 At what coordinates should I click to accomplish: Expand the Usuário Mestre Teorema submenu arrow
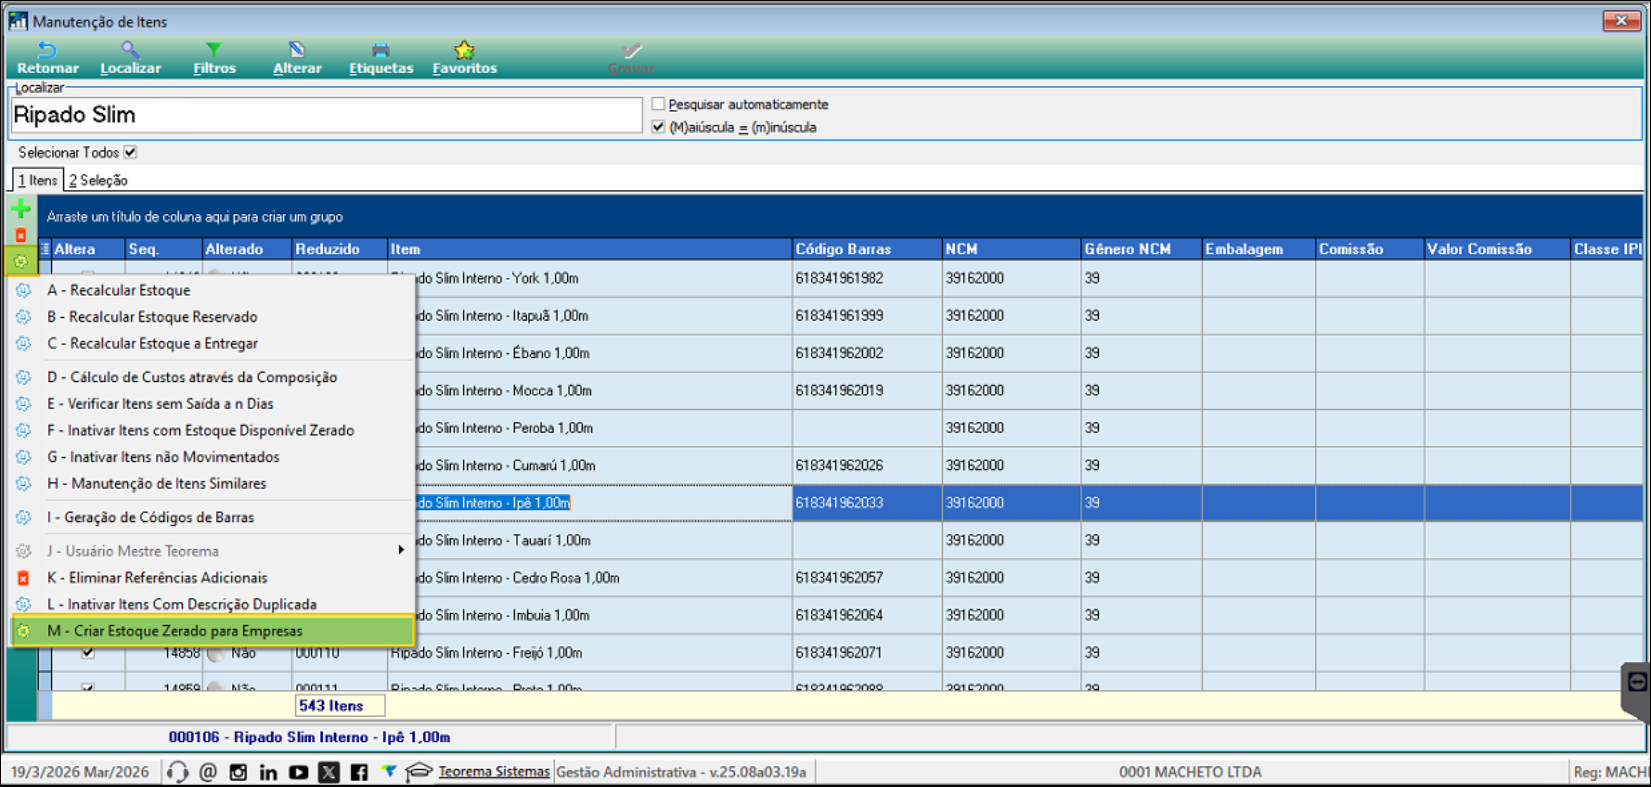pos(401,550)
